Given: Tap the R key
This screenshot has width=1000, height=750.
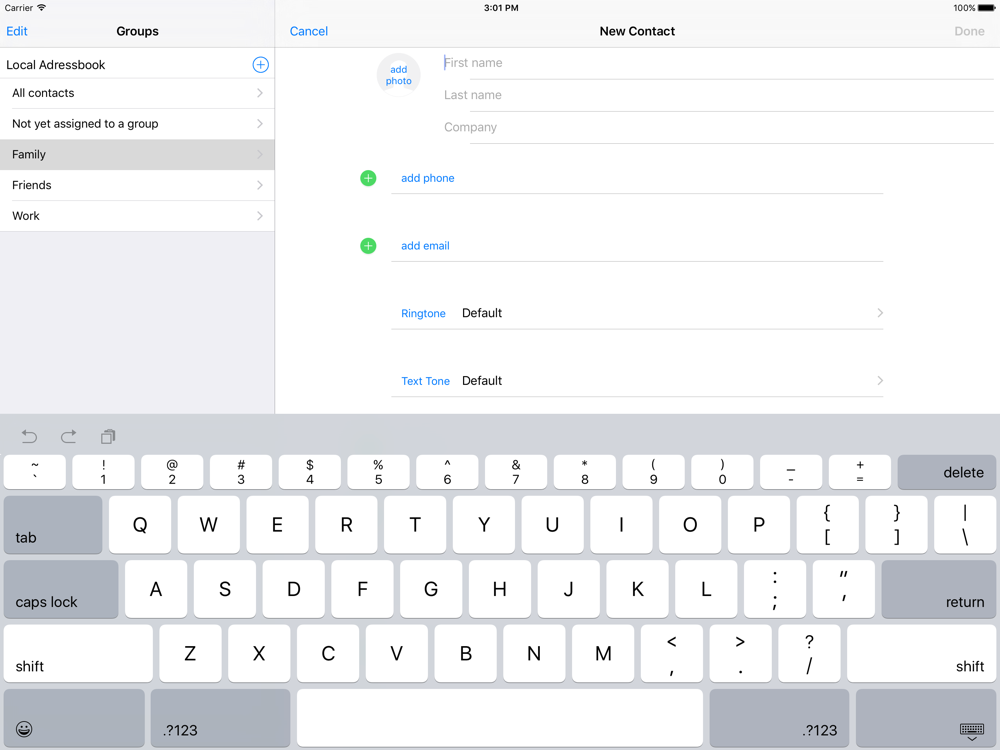Looking at the screenshot, I should point(346,524).
